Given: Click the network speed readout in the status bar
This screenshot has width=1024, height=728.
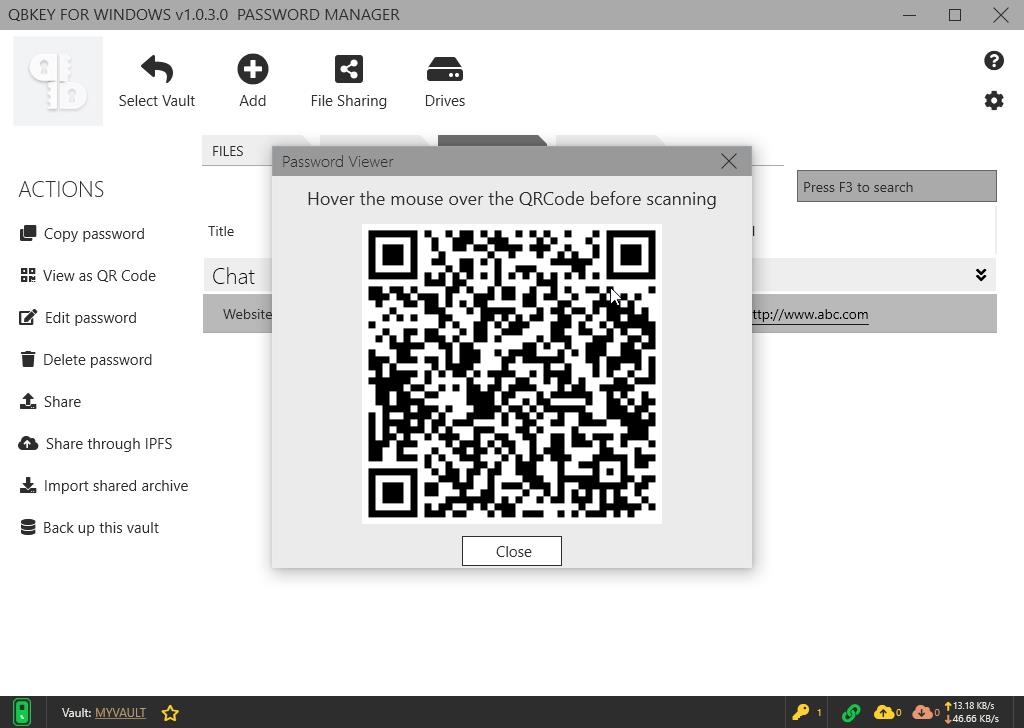Looking at the screenshot, I should [972, 712].
